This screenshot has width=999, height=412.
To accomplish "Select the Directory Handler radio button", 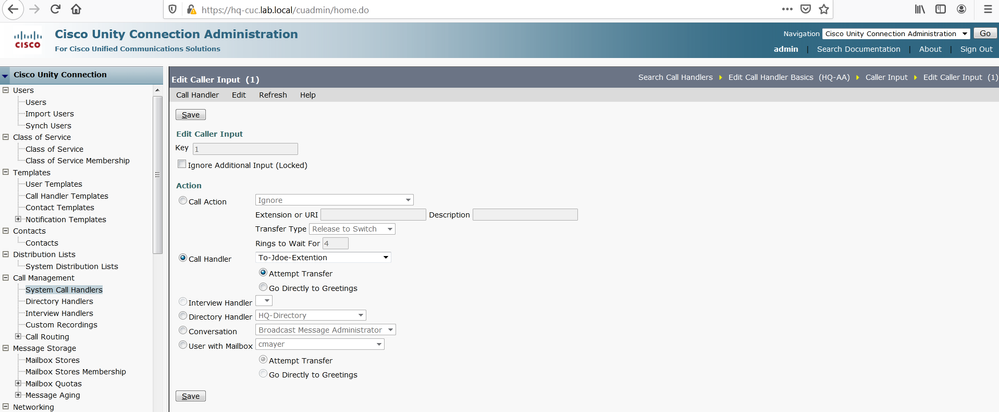I will (x=183, y=316).
